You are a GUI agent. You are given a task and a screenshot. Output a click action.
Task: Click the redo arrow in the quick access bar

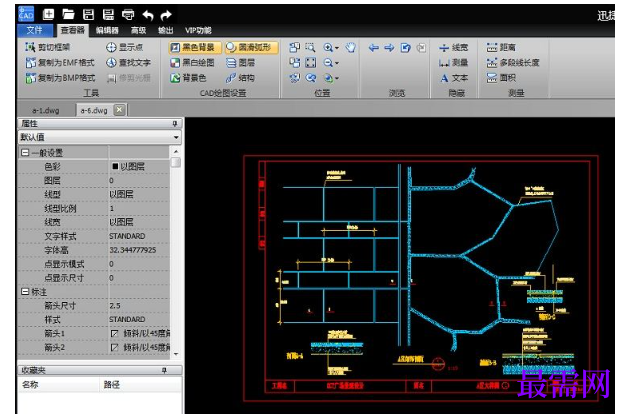pos(166,15)
